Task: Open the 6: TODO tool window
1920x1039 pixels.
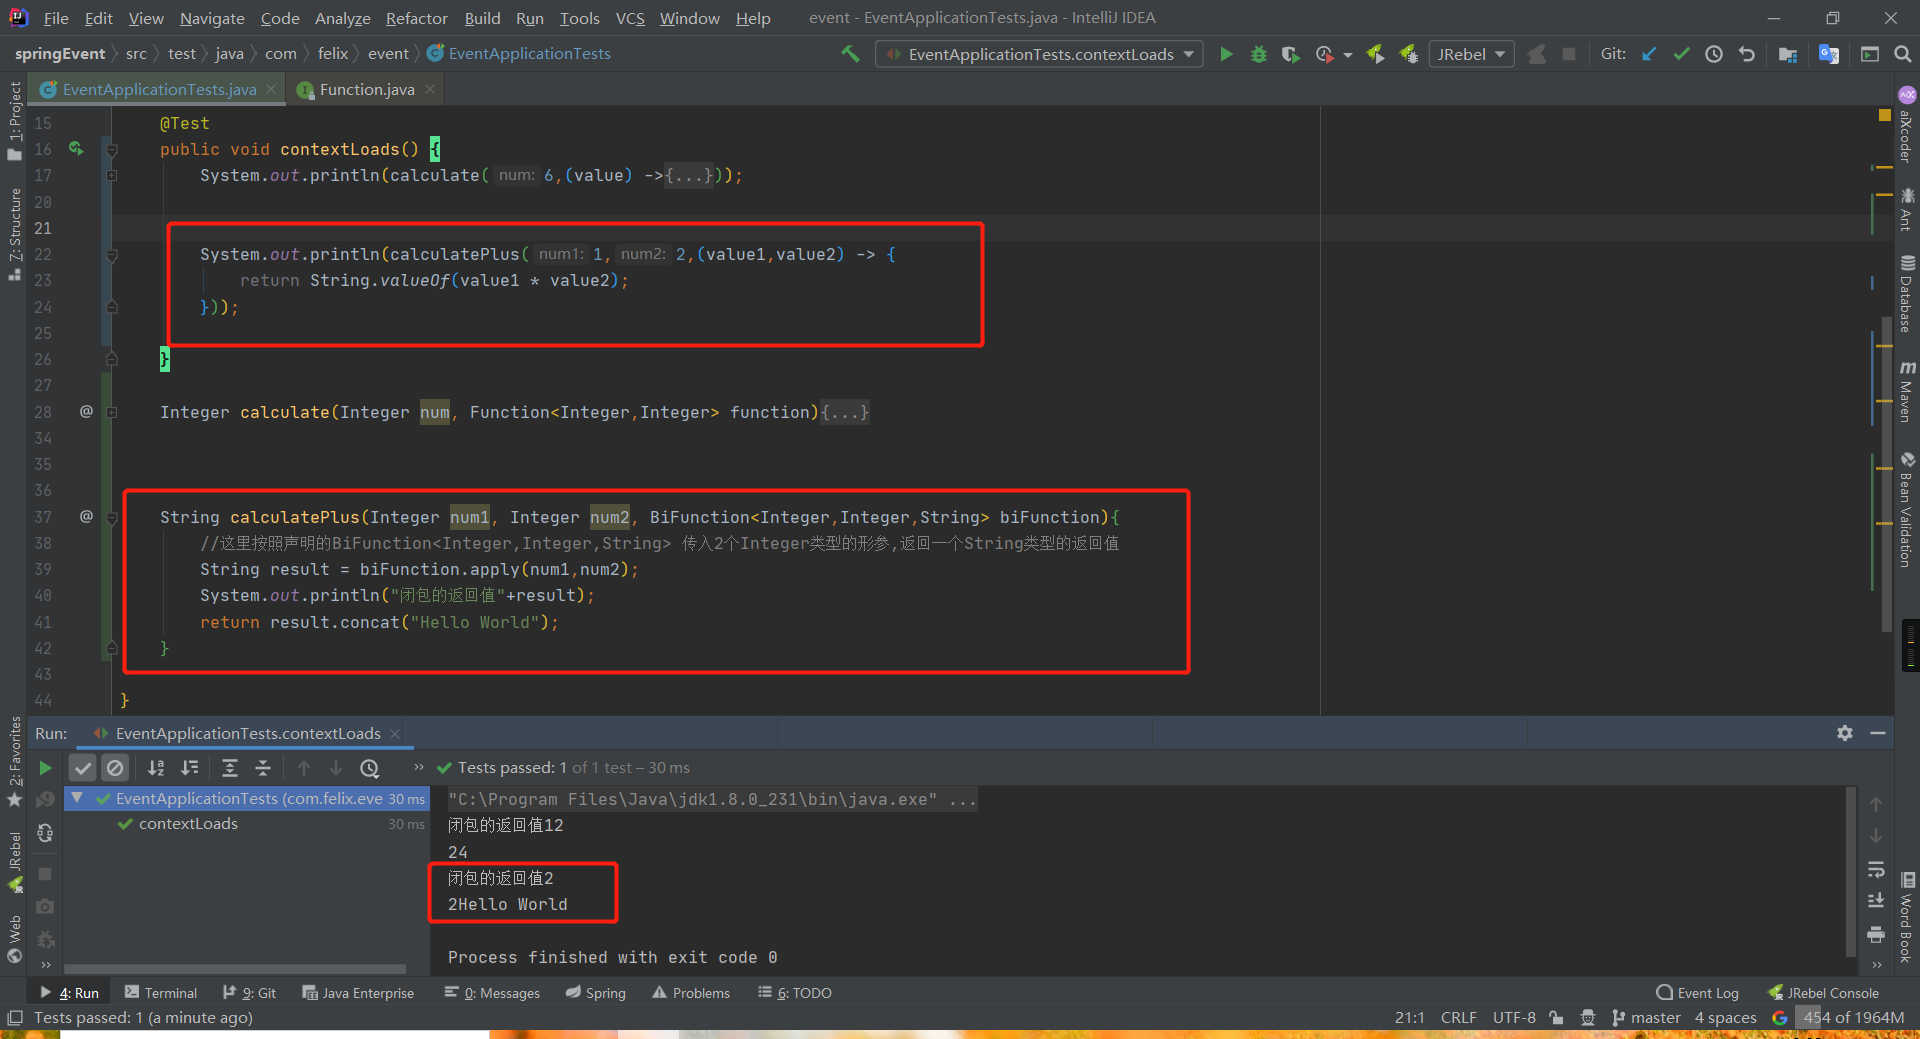Action: (795, 992)
